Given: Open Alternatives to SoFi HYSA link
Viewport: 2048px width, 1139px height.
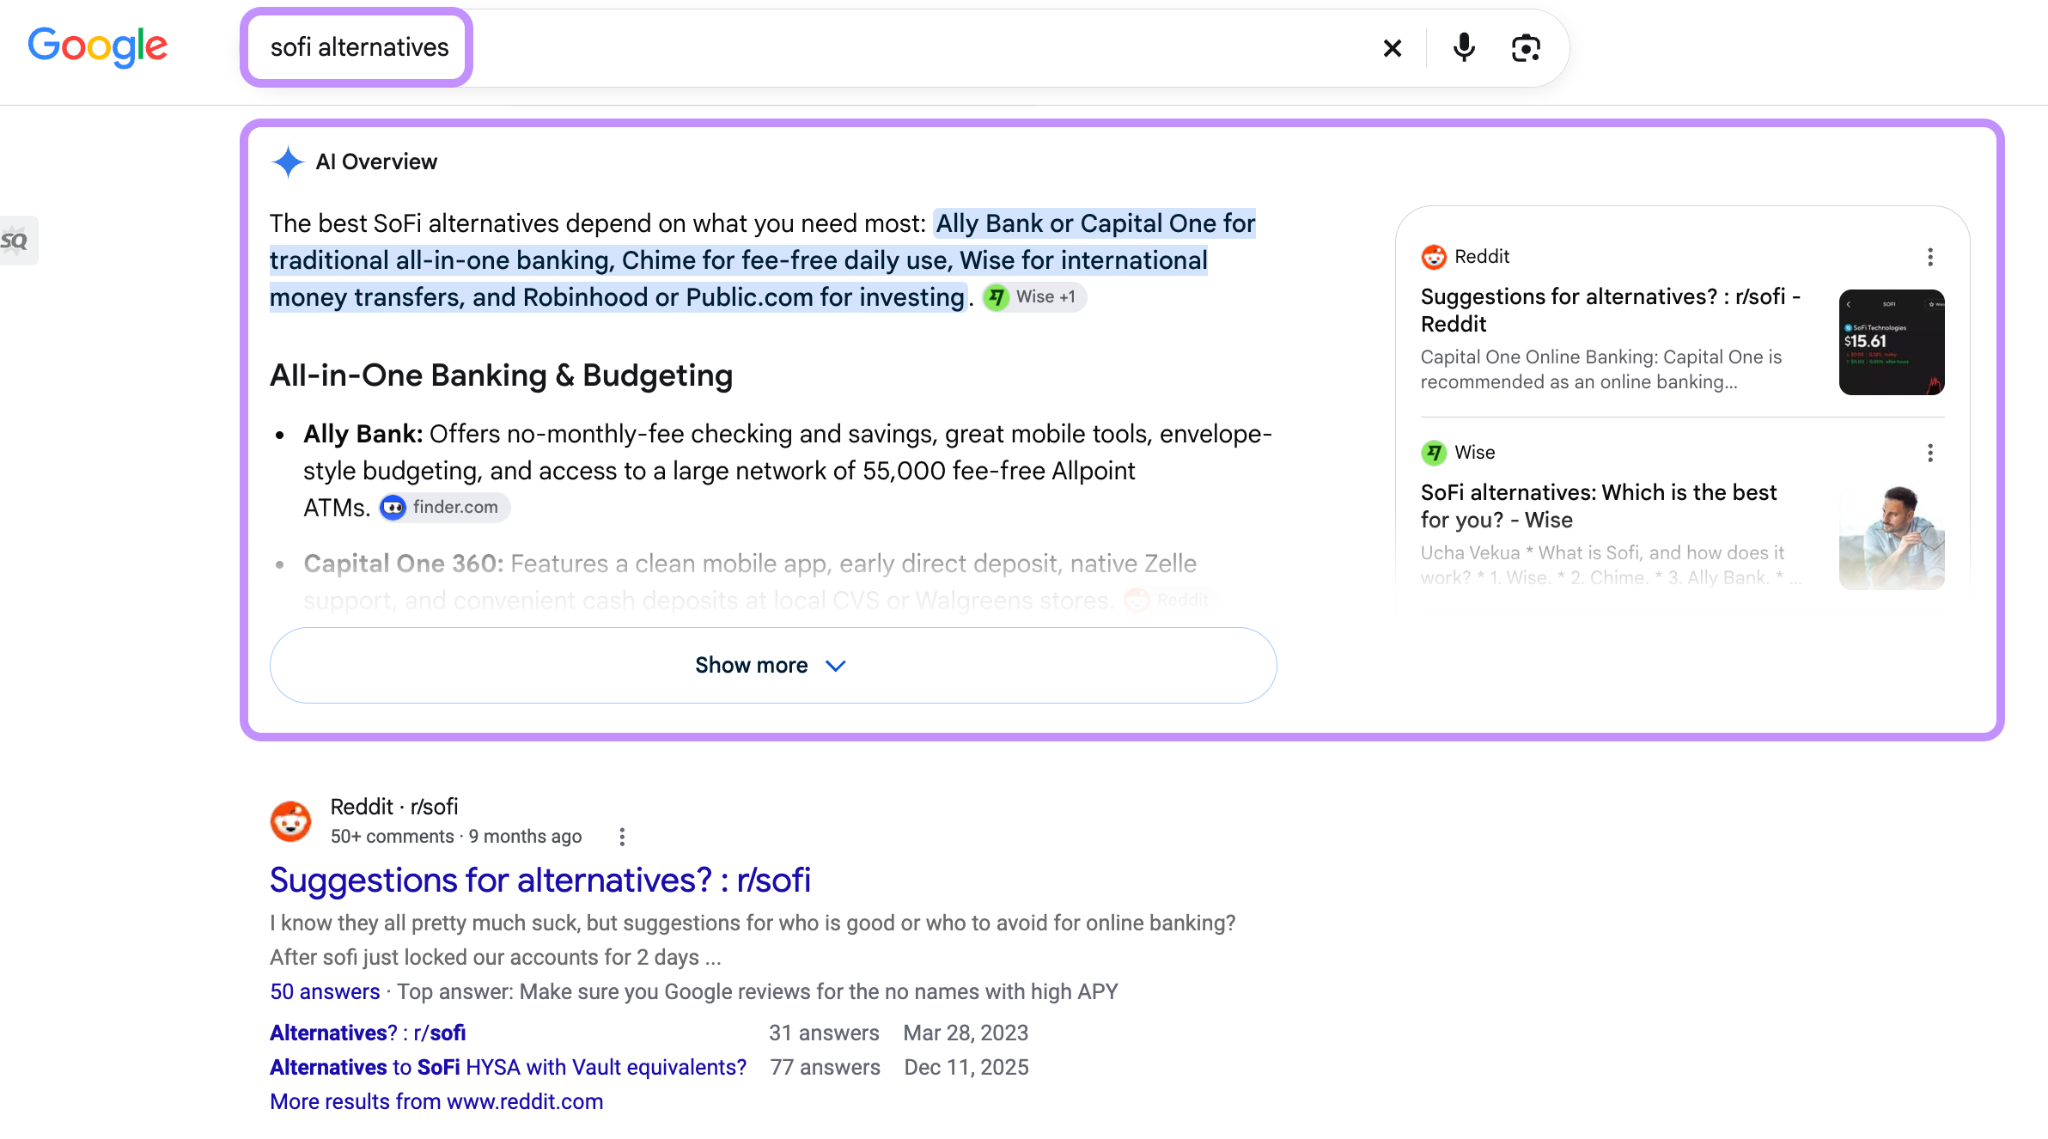Looking at the screenshot, I should point(508,1067).
